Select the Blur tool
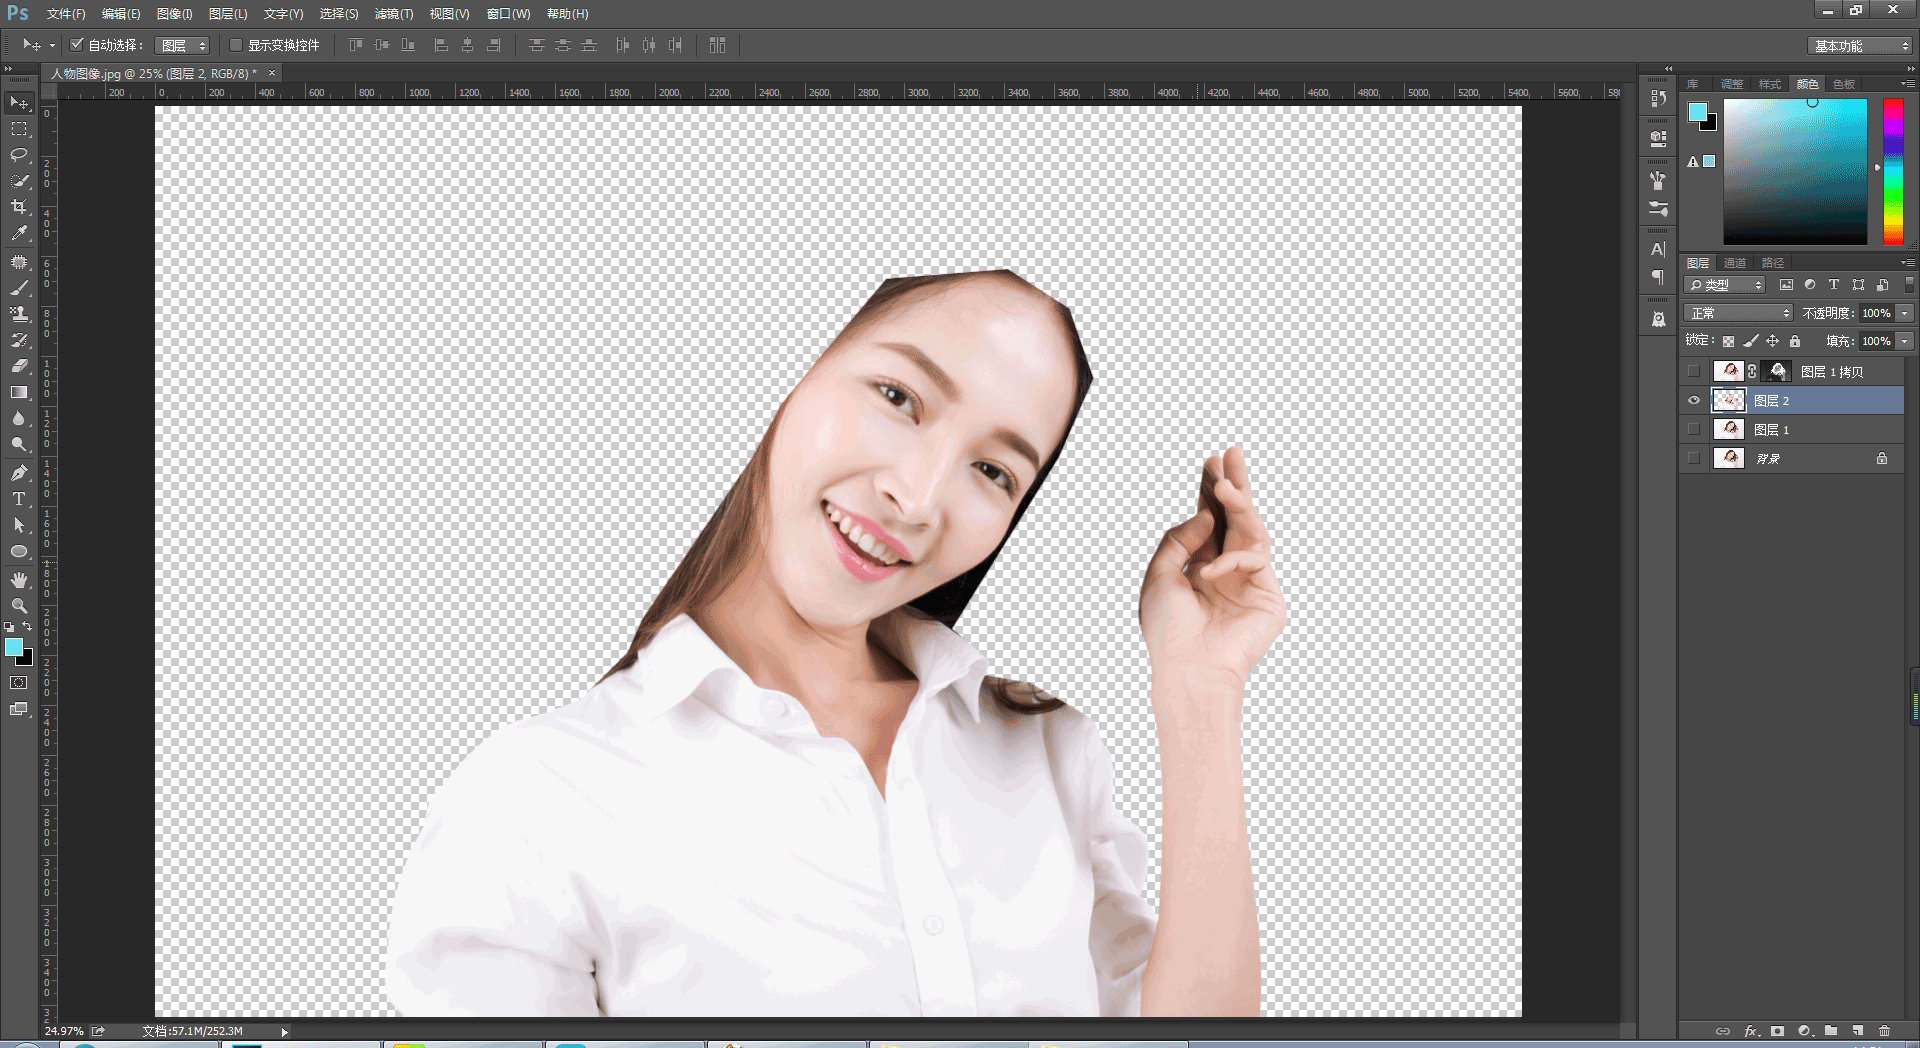The image size is (1920, 1048). tap(19, 418)
